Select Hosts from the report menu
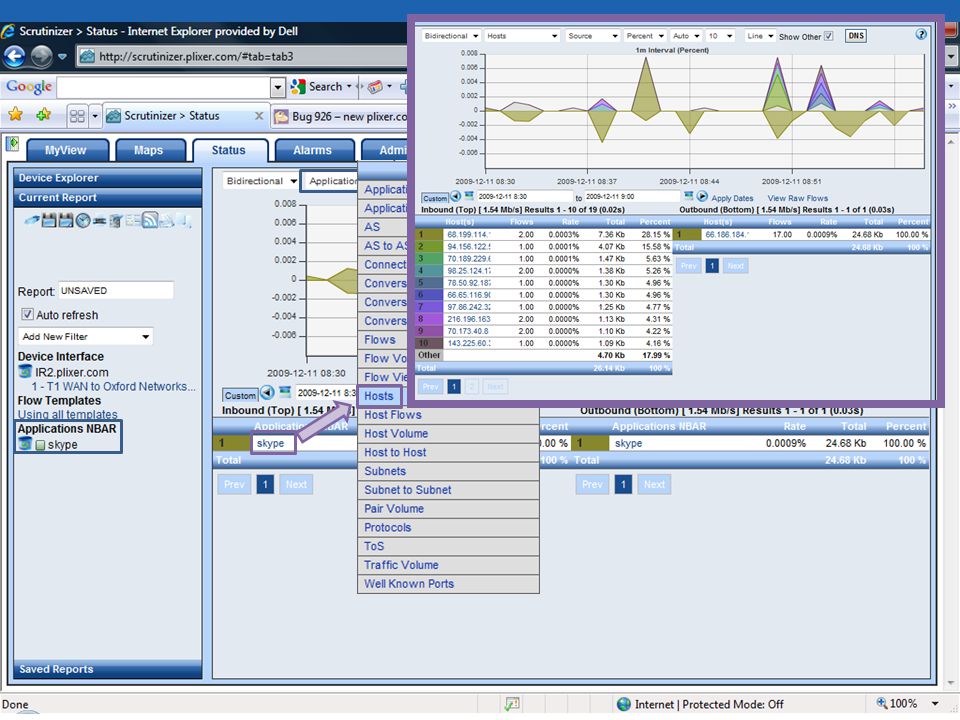 [379, 396]
